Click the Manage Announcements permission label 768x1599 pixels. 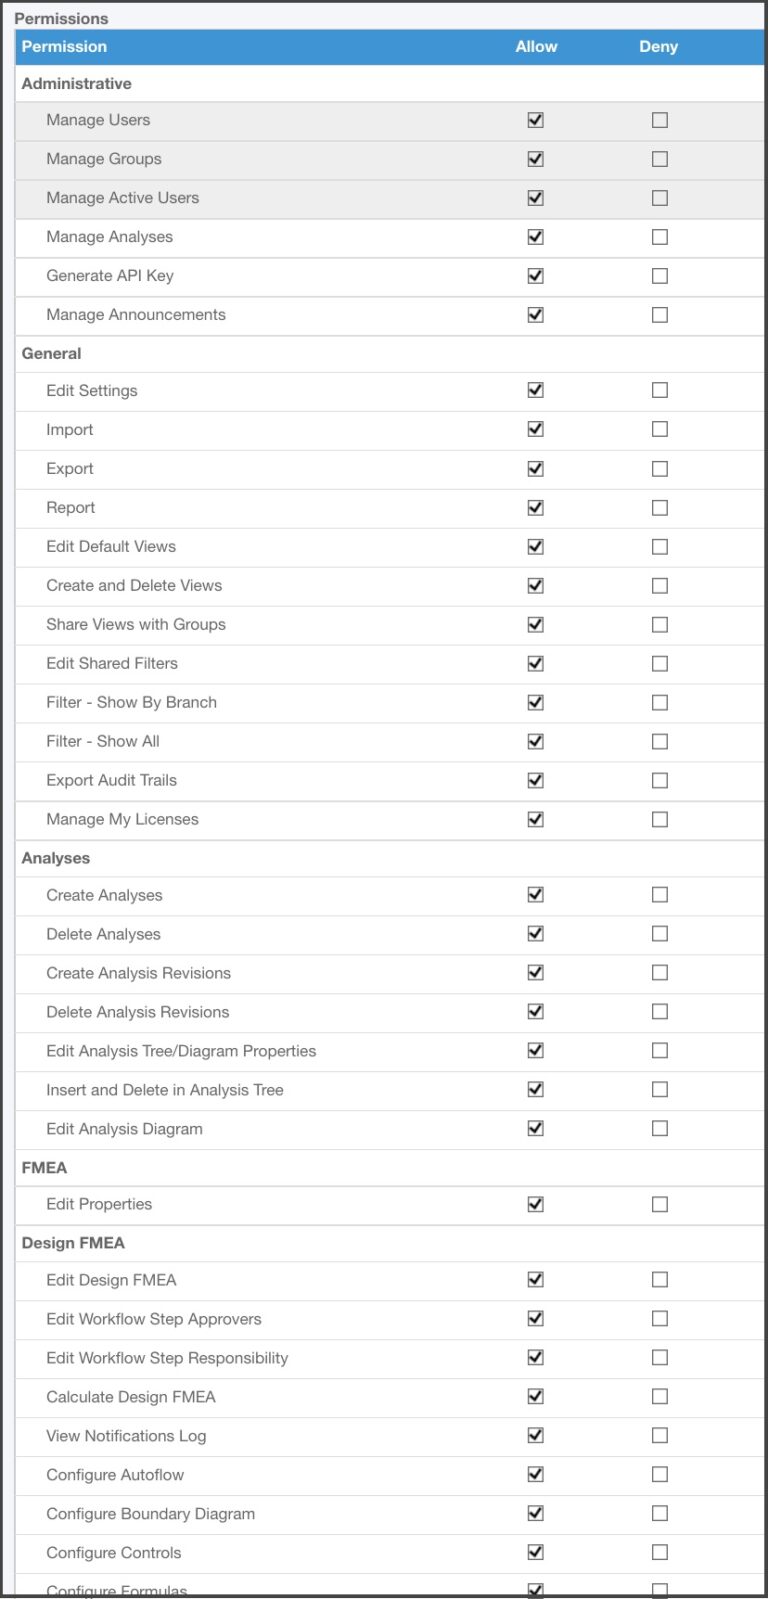coord(136,314)
